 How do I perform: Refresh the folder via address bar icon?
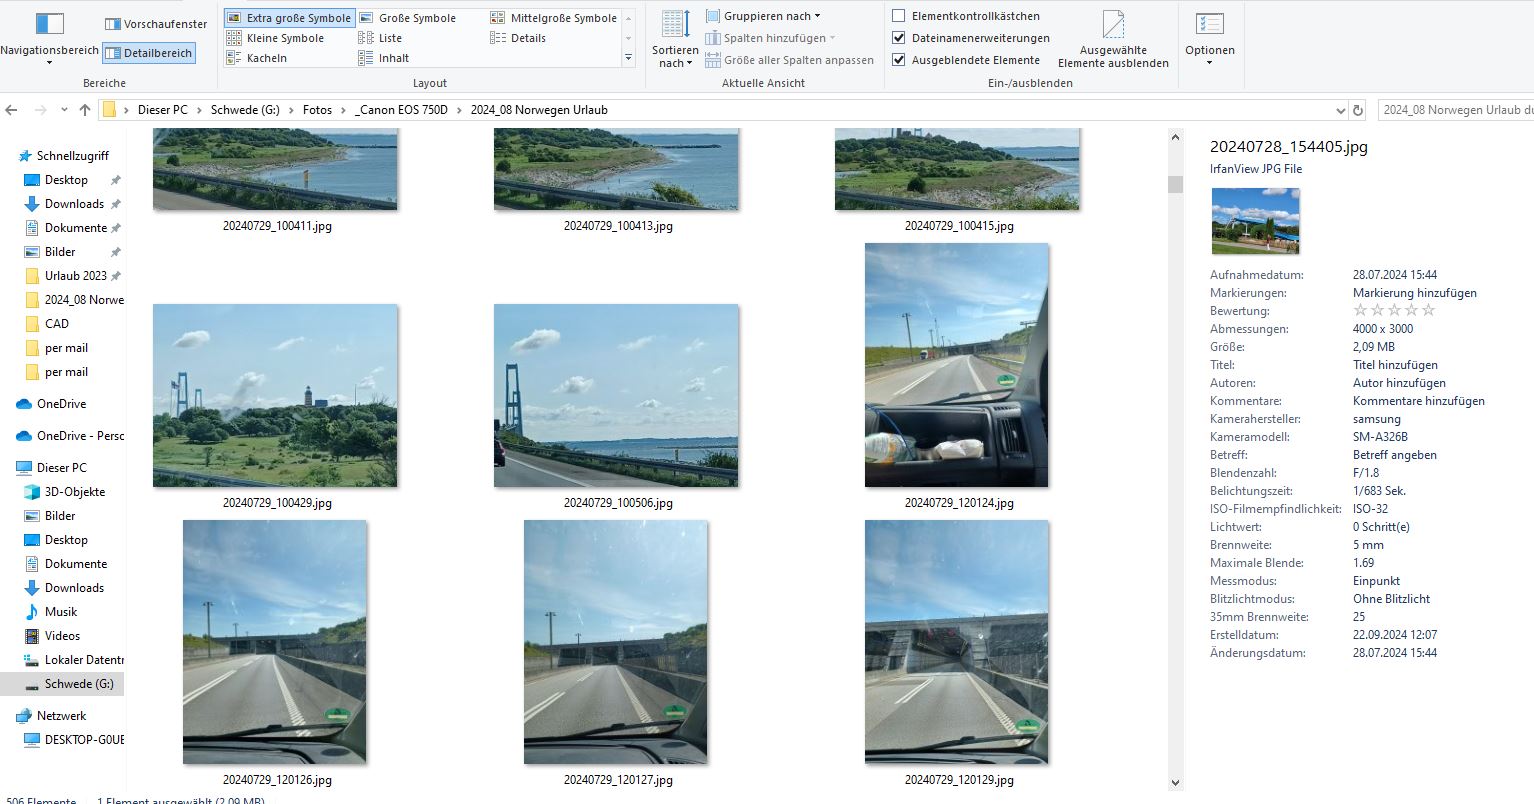coord(1358,110)
